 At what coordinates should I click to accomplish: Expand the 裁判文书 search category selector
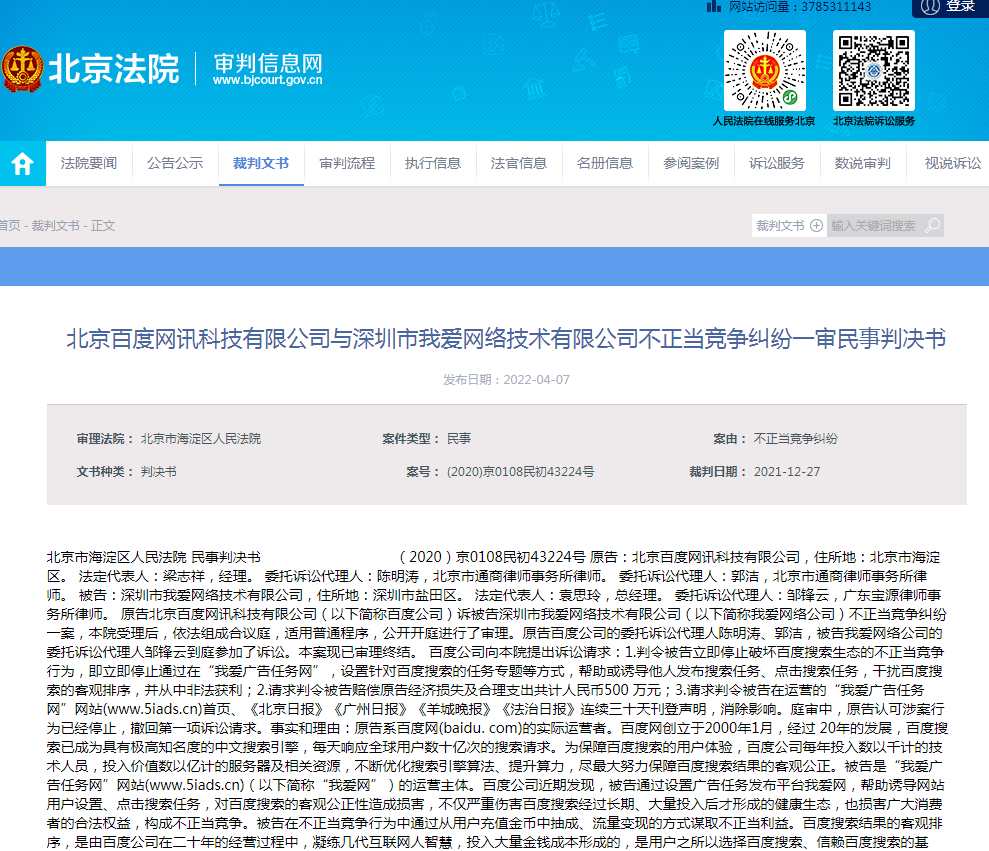789,225
